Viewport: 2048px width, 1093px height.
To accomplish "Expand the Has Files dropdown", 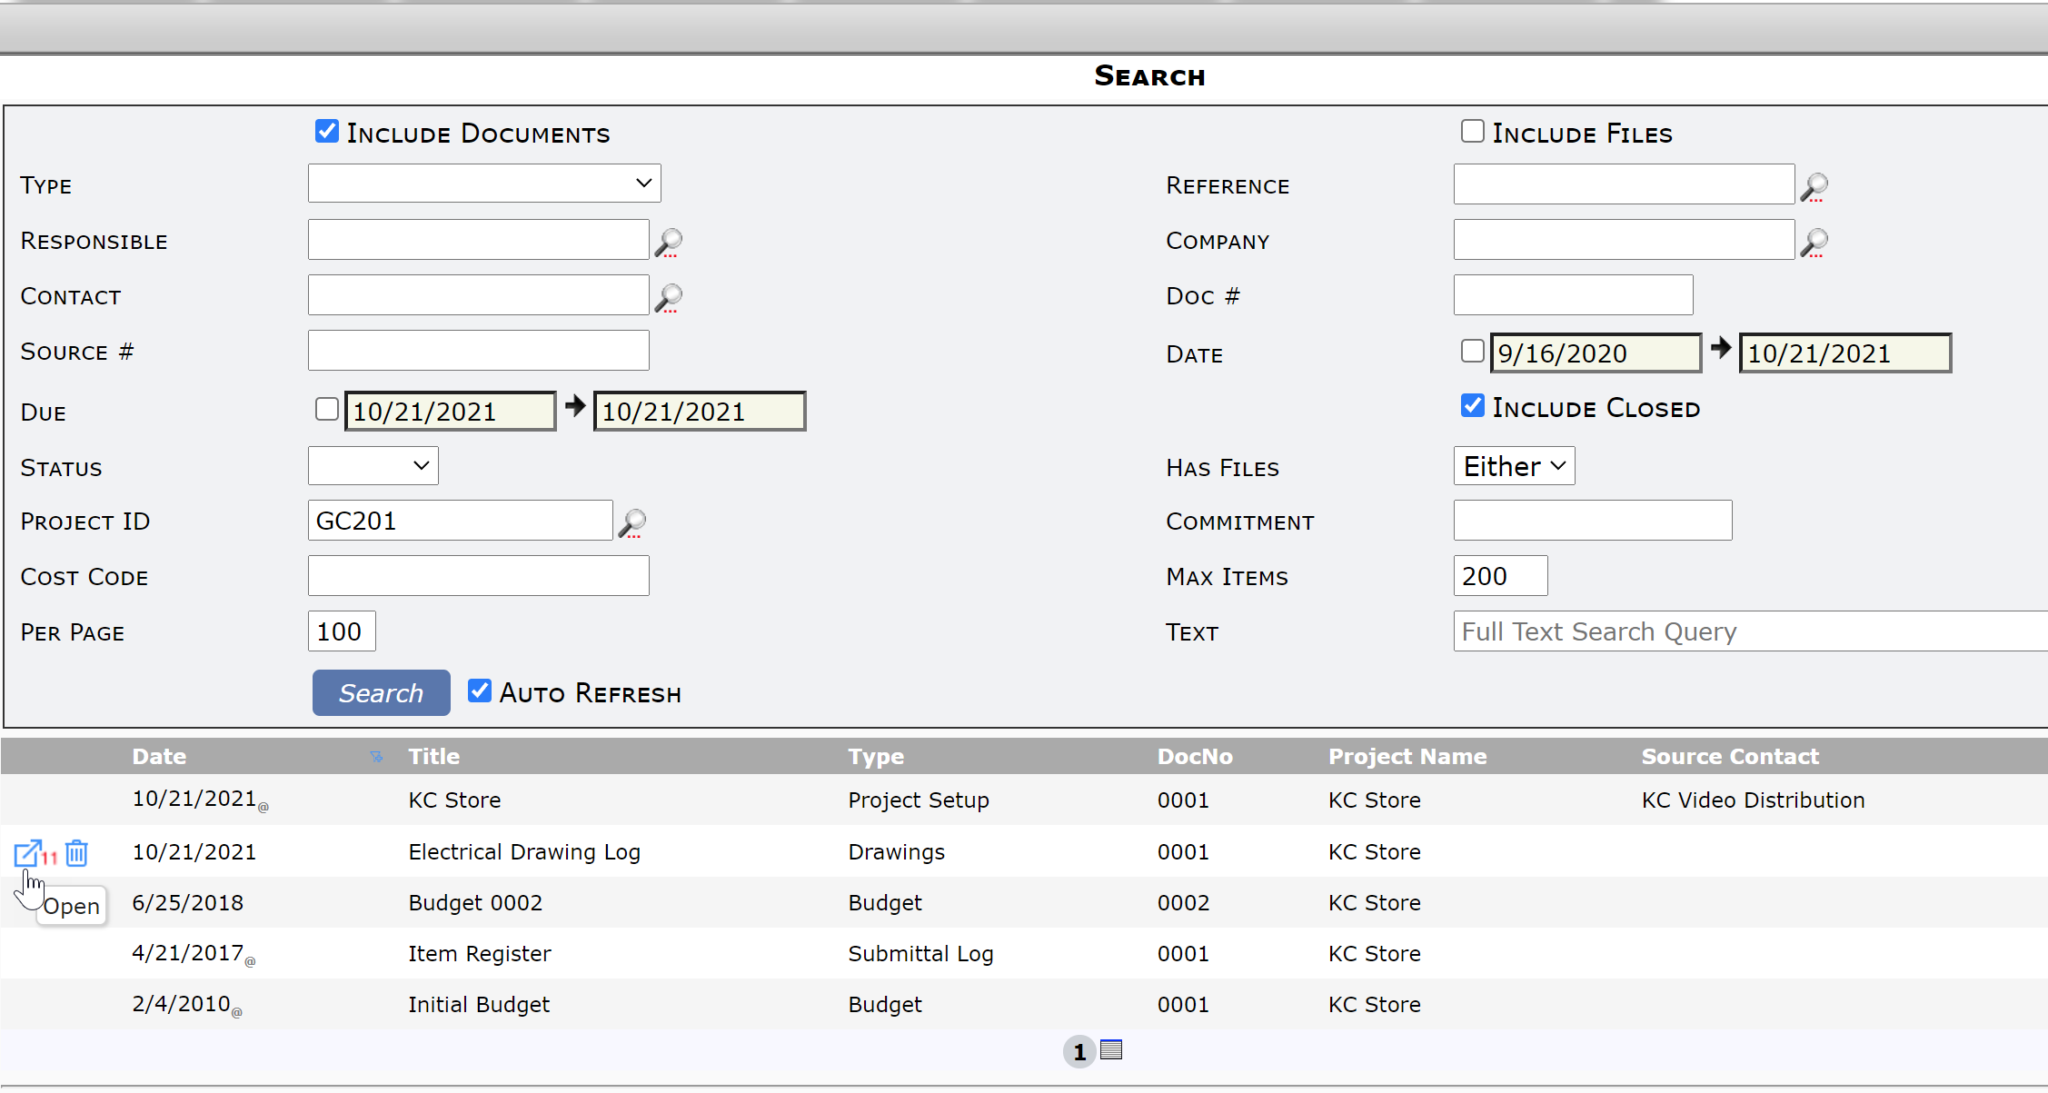I will pos(1510,466).
